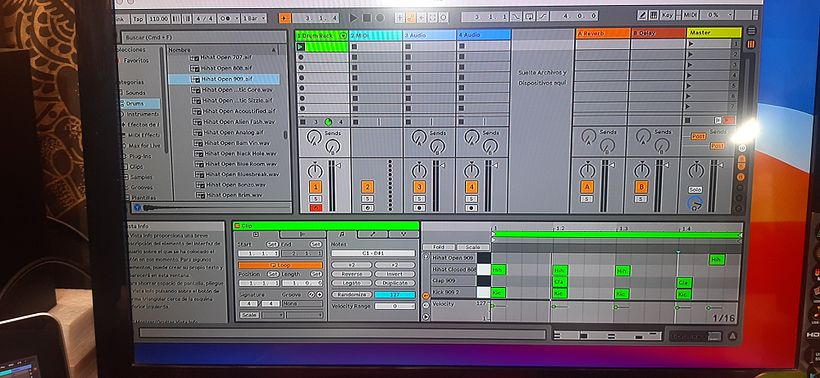Click the Buscar search field
Image resolution: width=820 pixels, height=378 pixels.
pyautogui.click(x=204, y=37)
